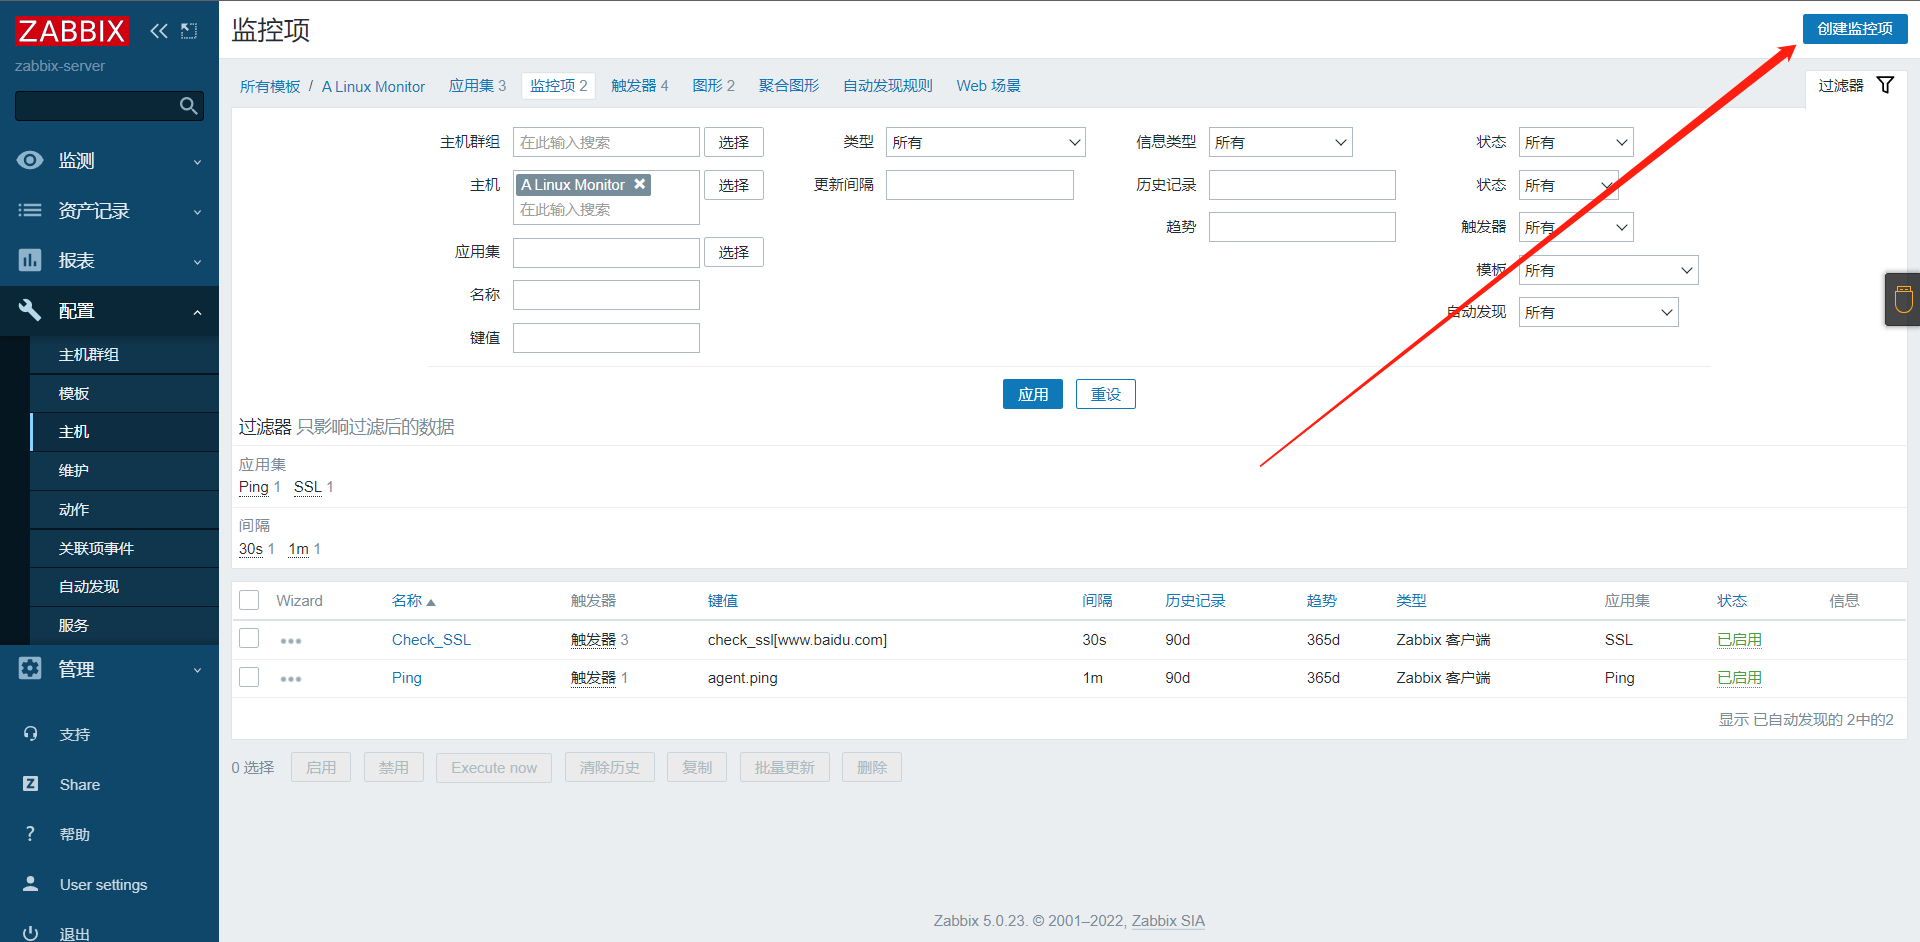Click into the 键值 filter field
The height and width of the screenshot is (942, 1920).
pyautogui.click(x=606, y=338)
